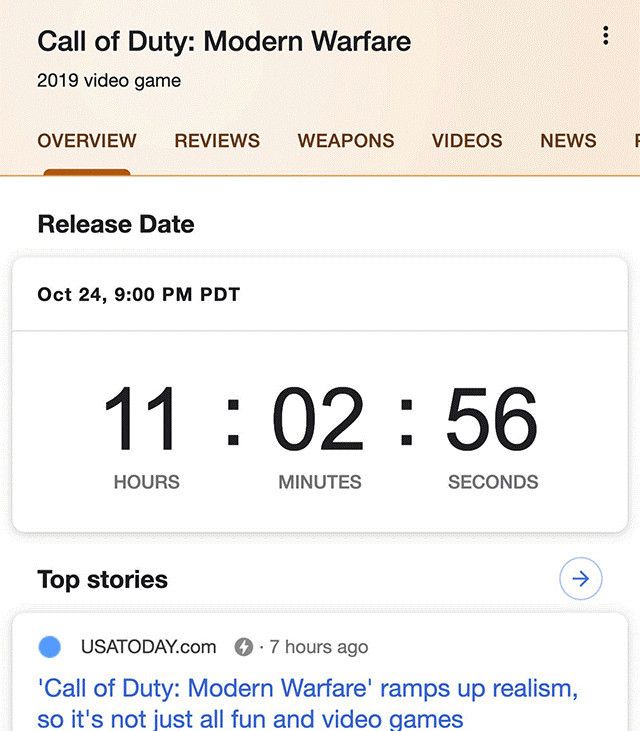This screenshot has width=640, height=731.
Task: Select the OVERVIEW tab
Action: [x=87, y=141]
